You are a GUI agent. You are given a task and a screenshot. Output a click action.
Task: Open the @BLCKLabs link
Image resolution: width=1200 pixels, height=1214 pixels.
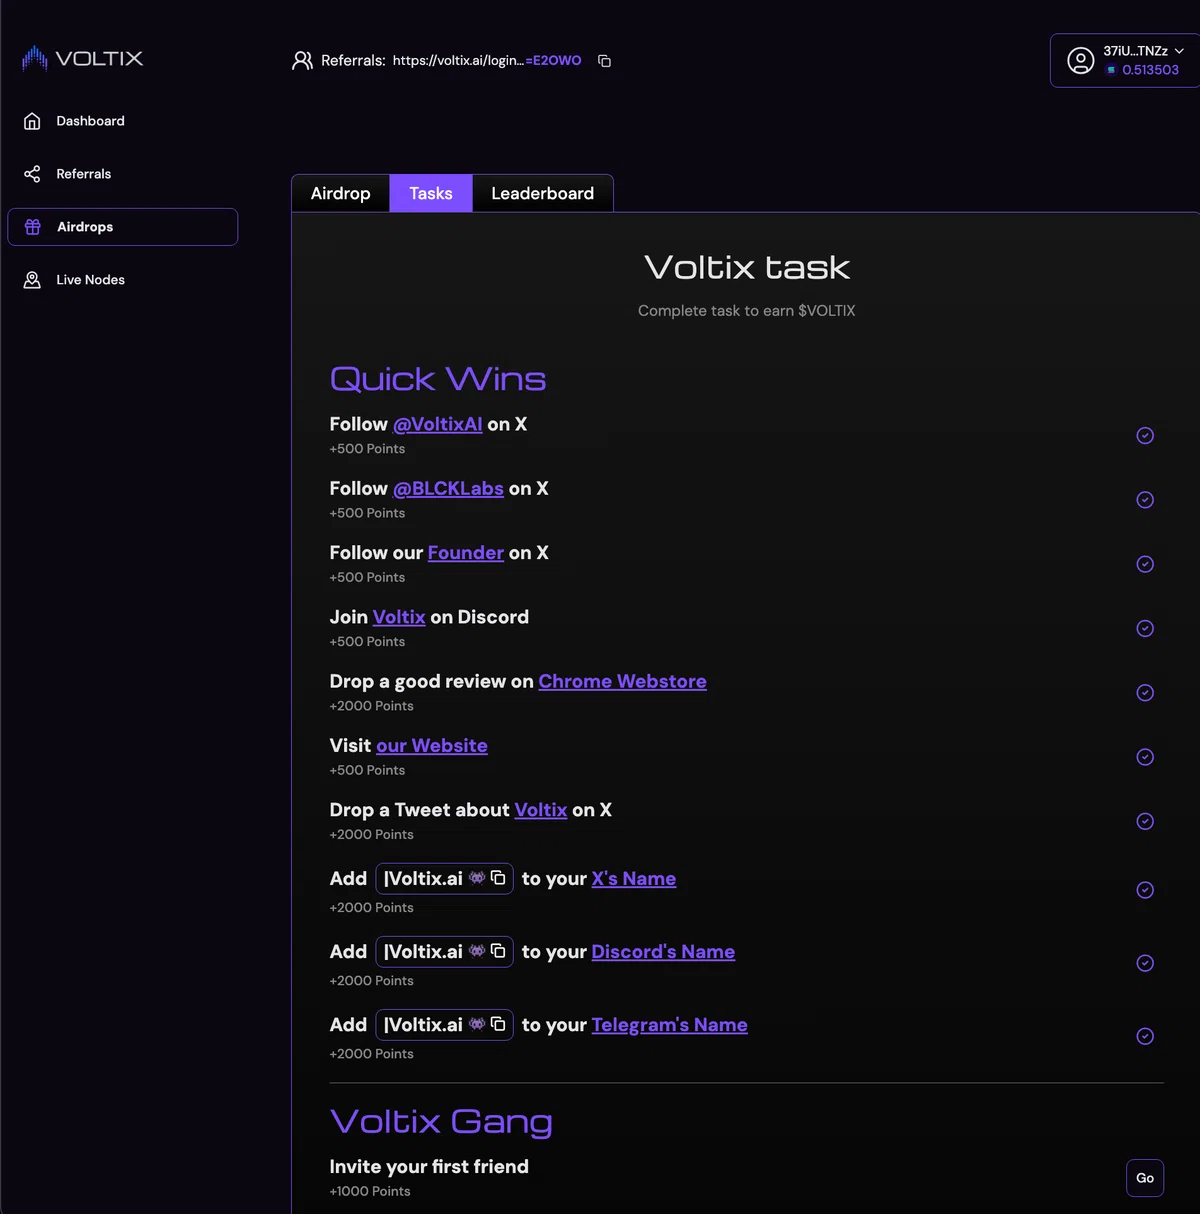coord(448,488)
